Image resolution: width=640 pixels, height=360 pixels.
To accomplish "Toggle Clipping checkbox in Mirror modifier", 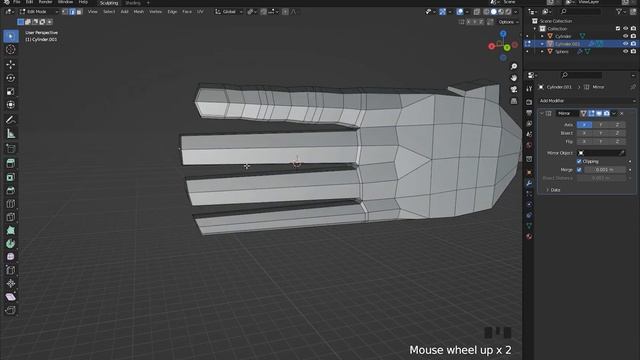I will [x=579, y=161].
